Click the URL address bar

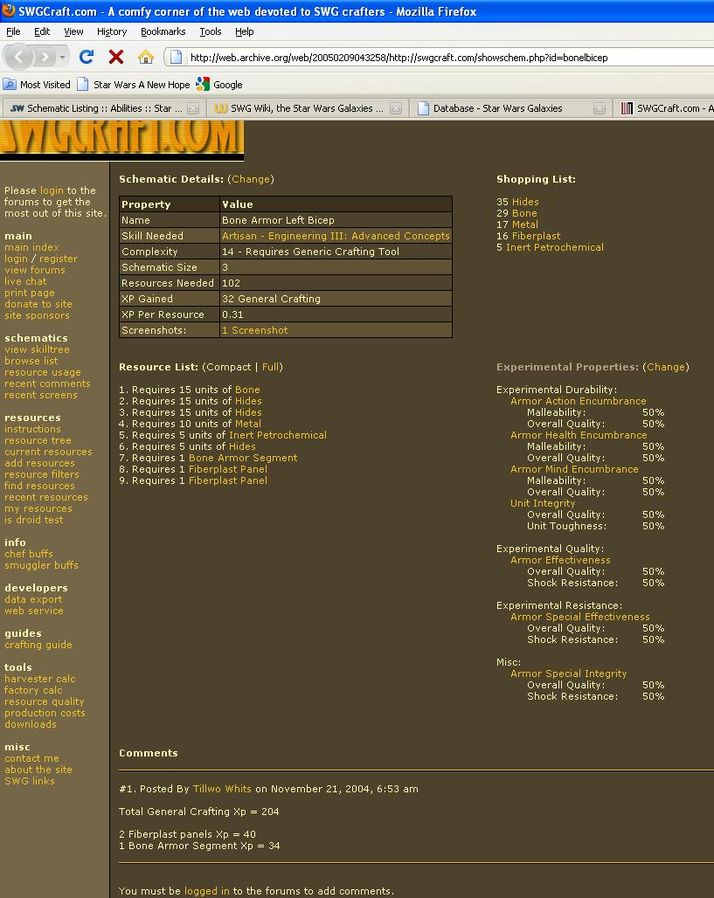click(440, 57)
